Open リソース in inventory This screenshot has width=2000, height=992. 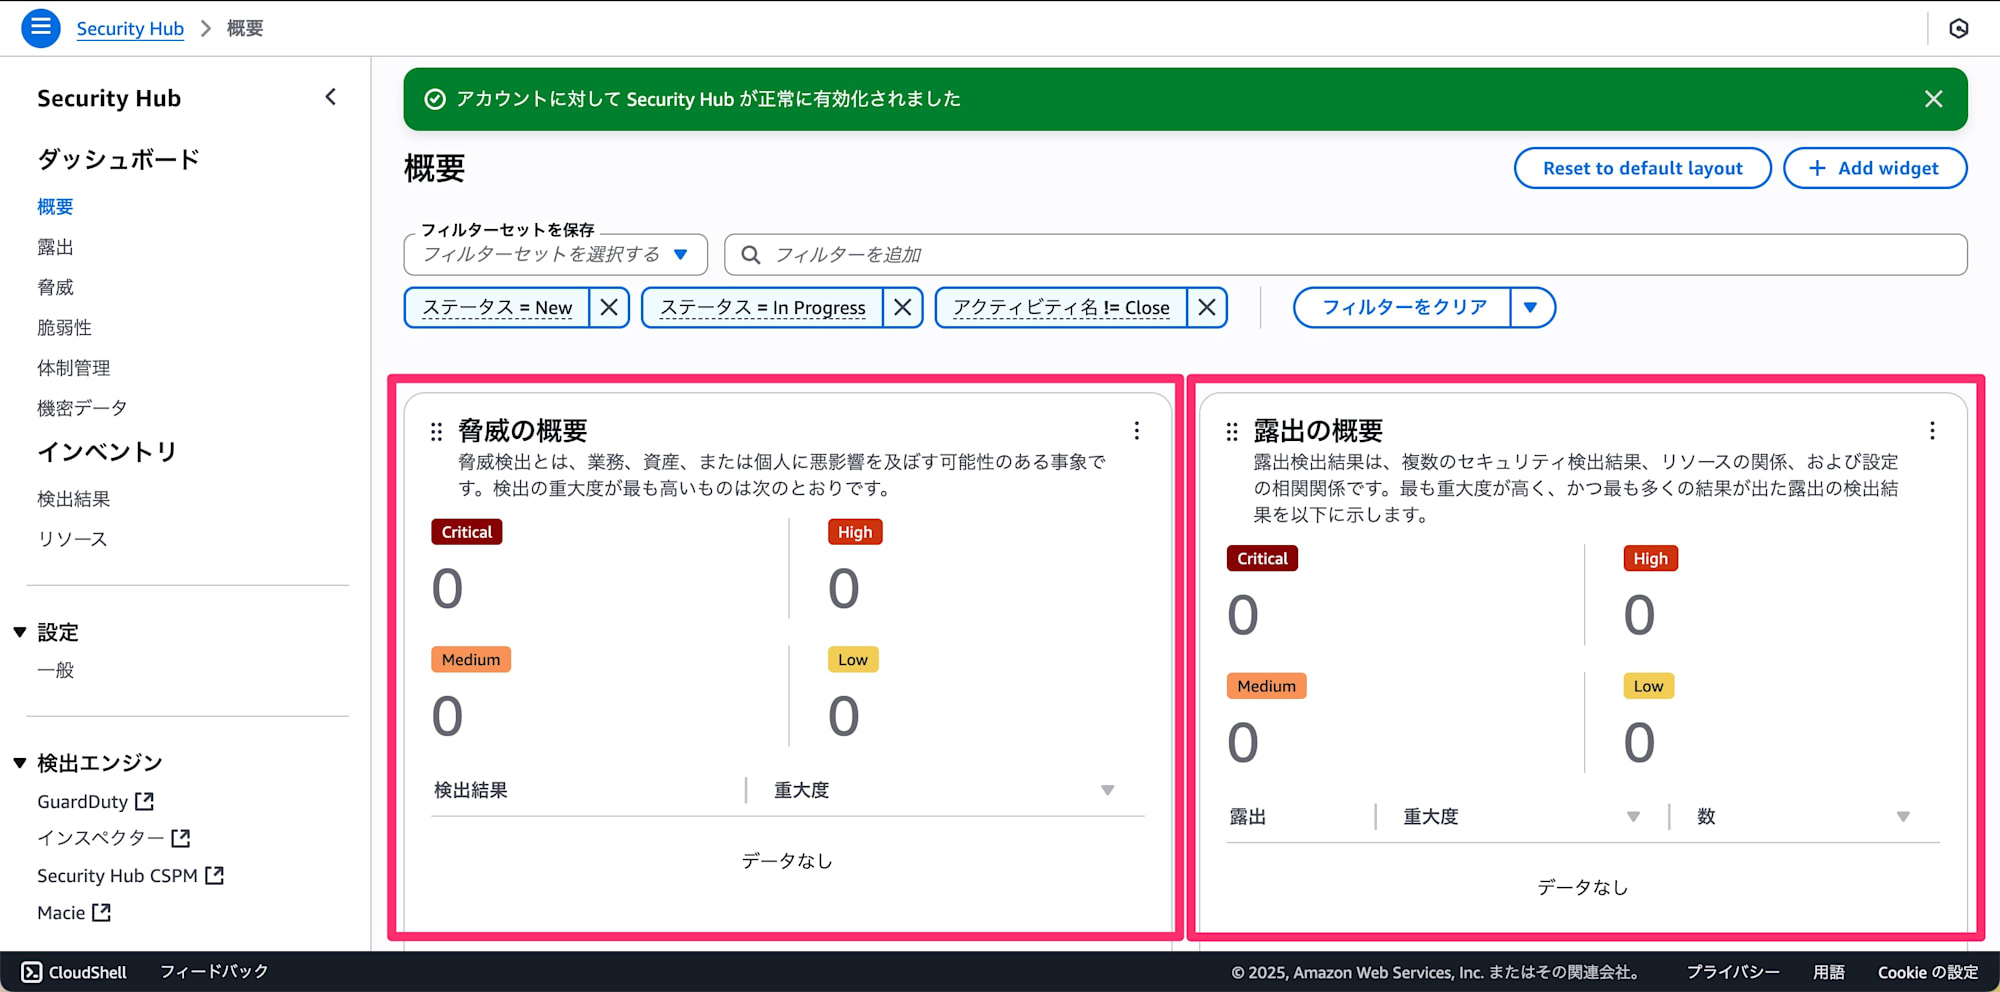pos(72,539)
